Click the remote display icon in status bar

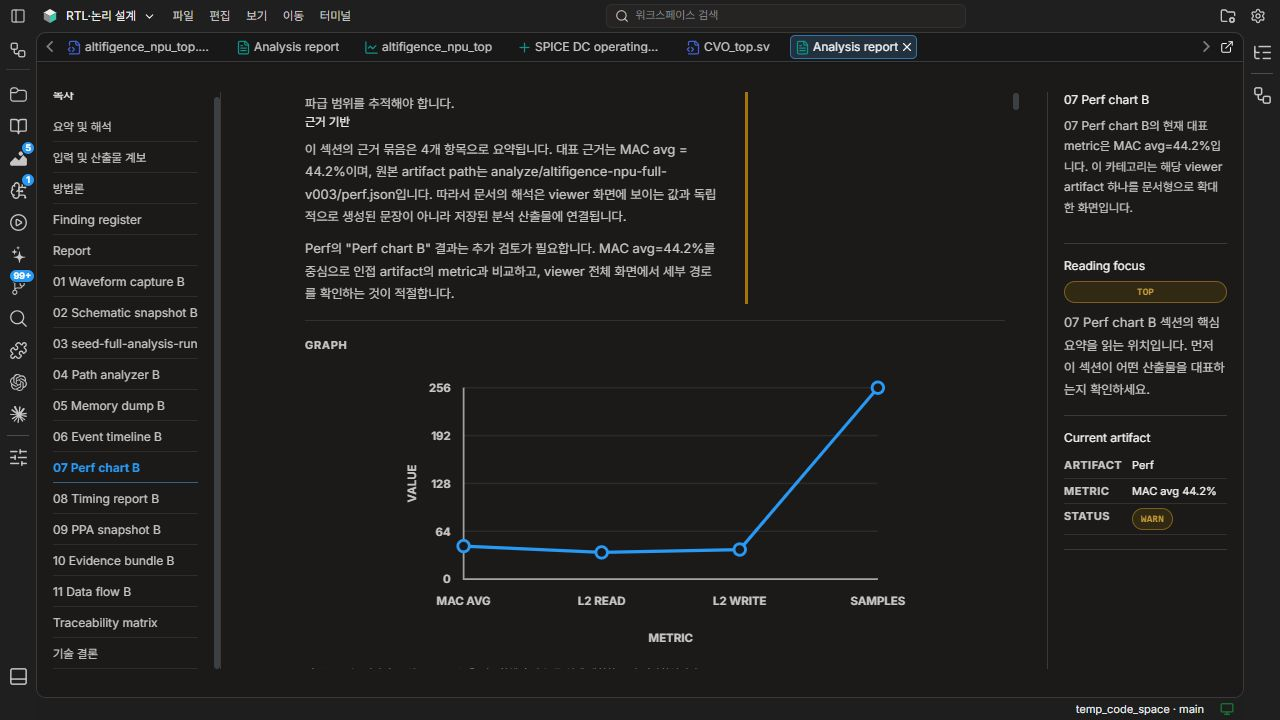pos(1227,709)
